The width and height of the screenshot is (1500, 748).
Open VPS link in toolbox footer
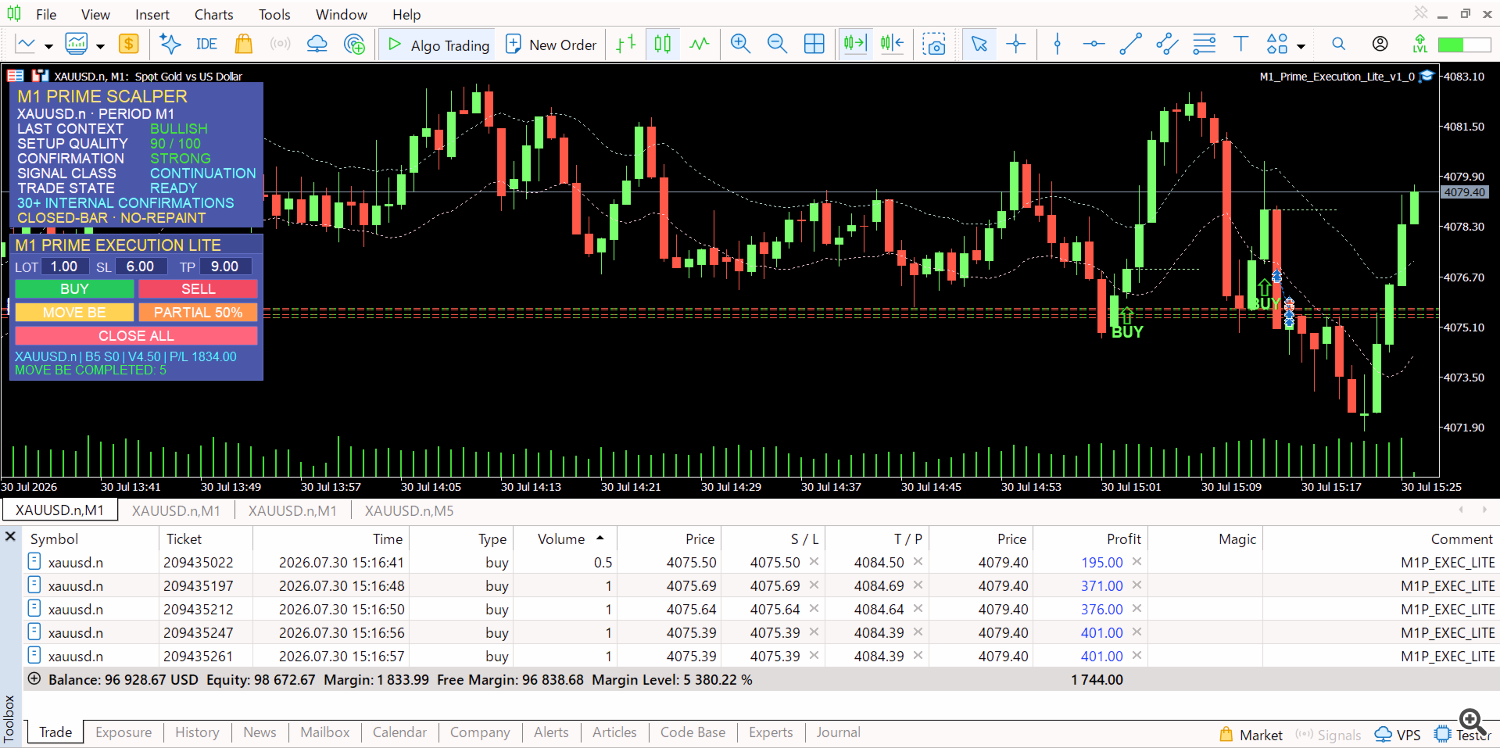[x=1397, y=735]
